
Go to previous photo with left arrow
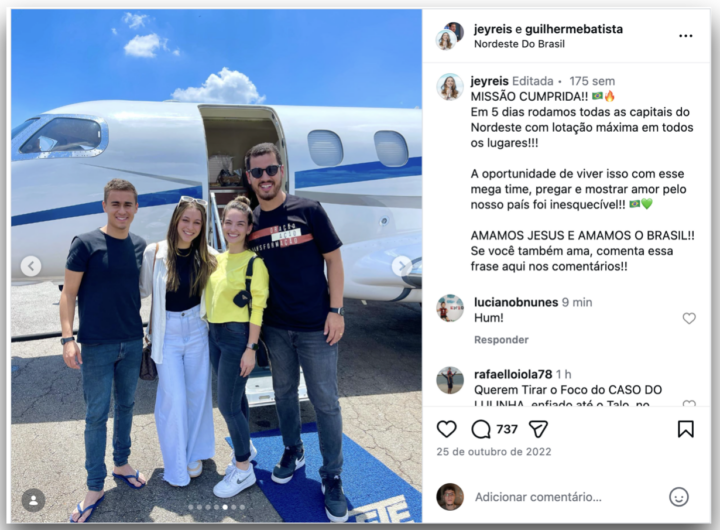point(31,265)
